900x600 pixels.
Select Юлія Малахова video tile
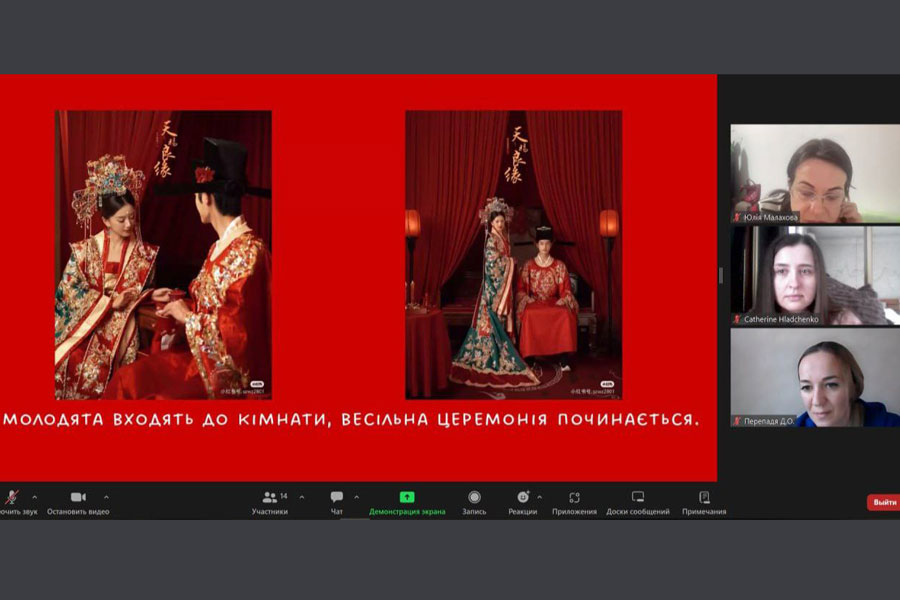(814, 173)
